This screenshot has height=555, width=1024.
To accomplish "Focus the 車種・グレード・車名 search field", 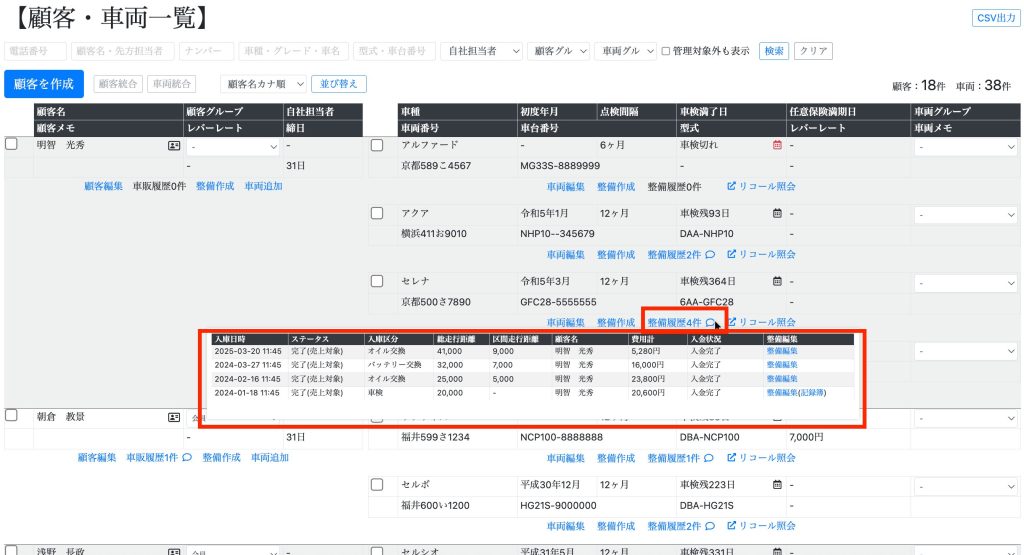I will click(293, 51).
